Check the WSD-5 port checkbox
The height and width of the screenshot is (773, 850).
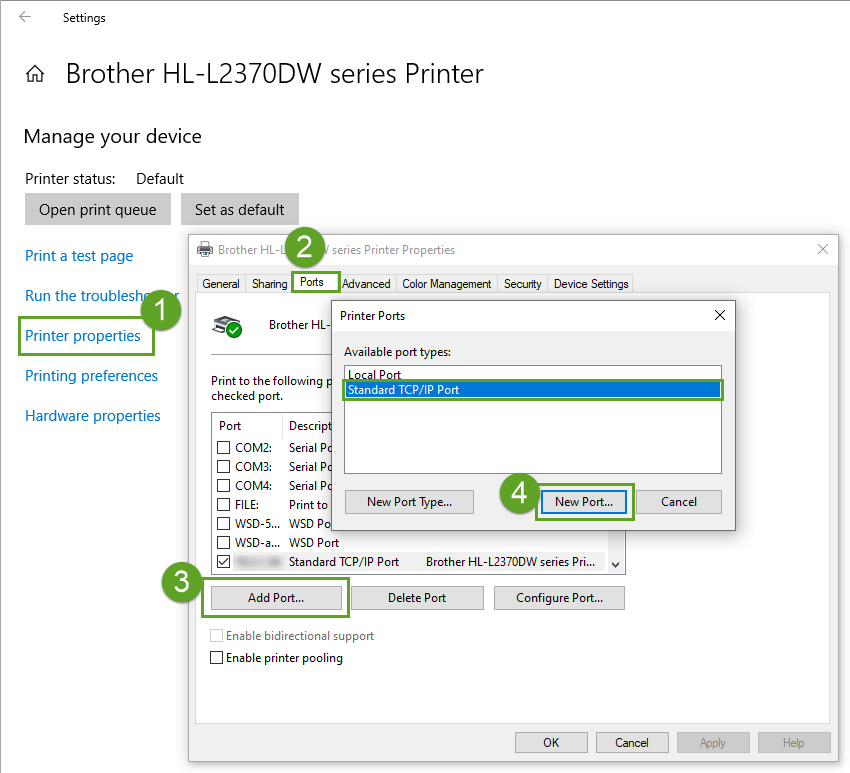(225, 523)
